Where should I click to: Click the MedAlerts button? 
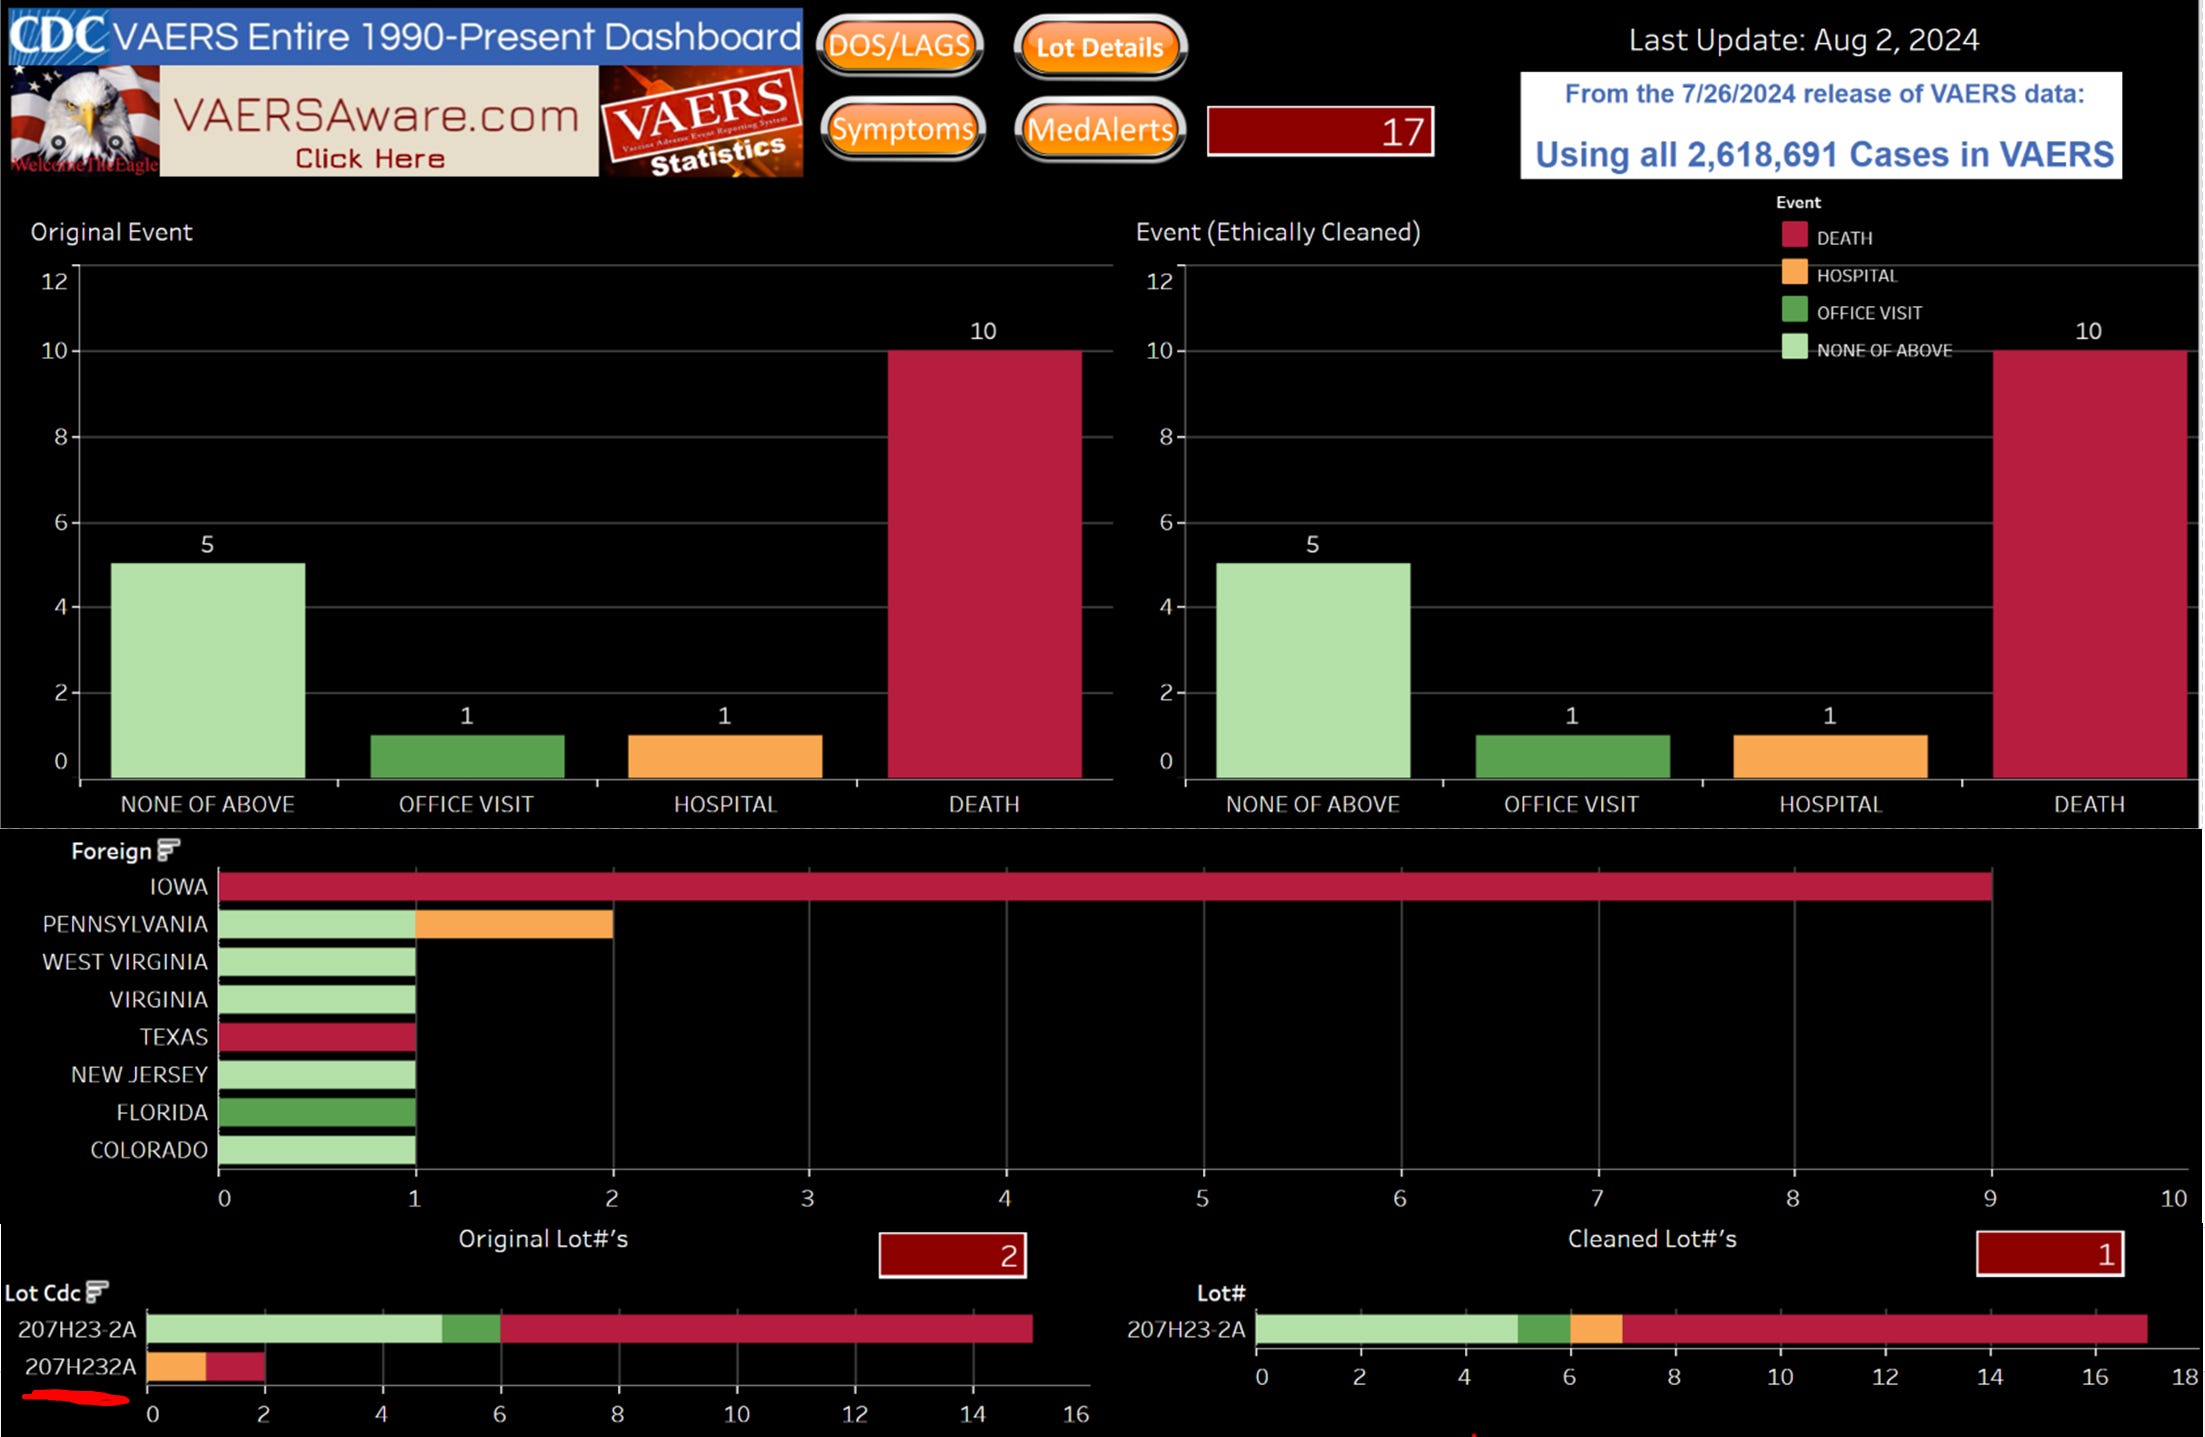coord(1100,129)
